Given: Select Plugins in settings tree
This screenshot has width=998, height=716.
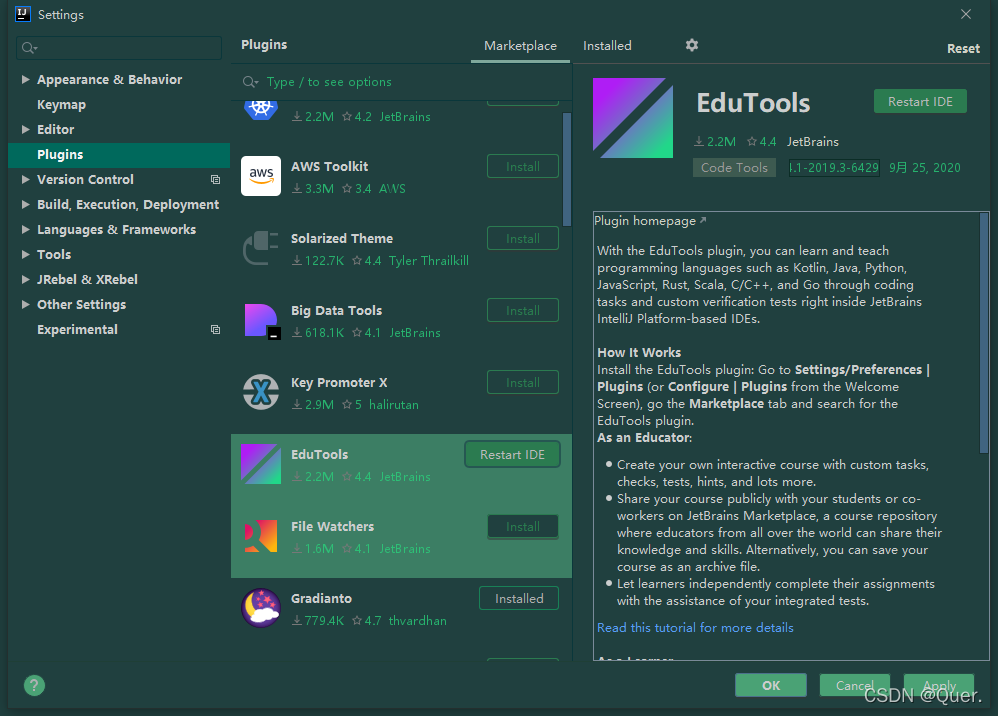Looking at the screenshot, I should click(x=118, y=155).
